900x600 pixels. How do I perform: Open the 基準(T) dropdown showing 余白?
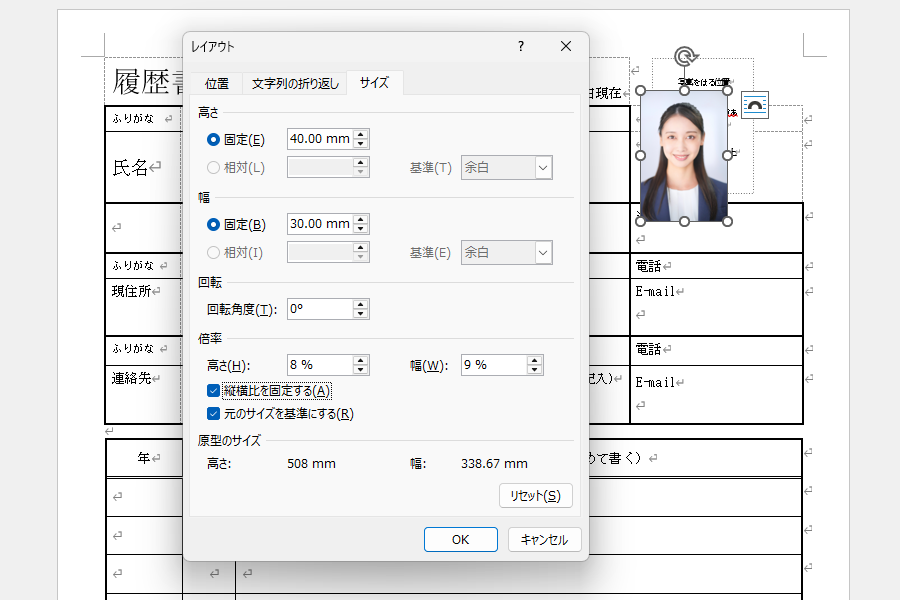click(x=541, y=167)
